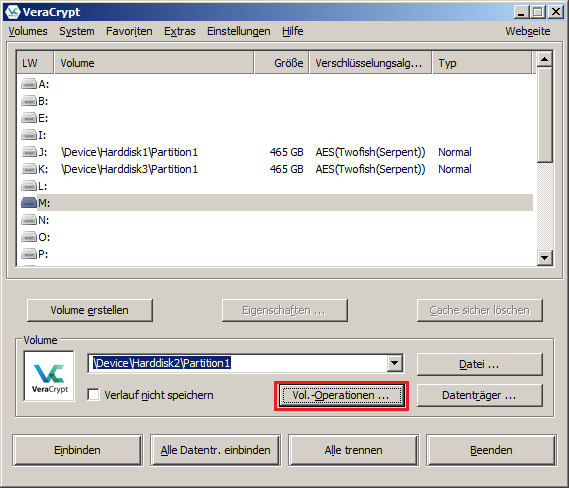Click the Volume column header
569x488 pixels.
click(154, 63)
